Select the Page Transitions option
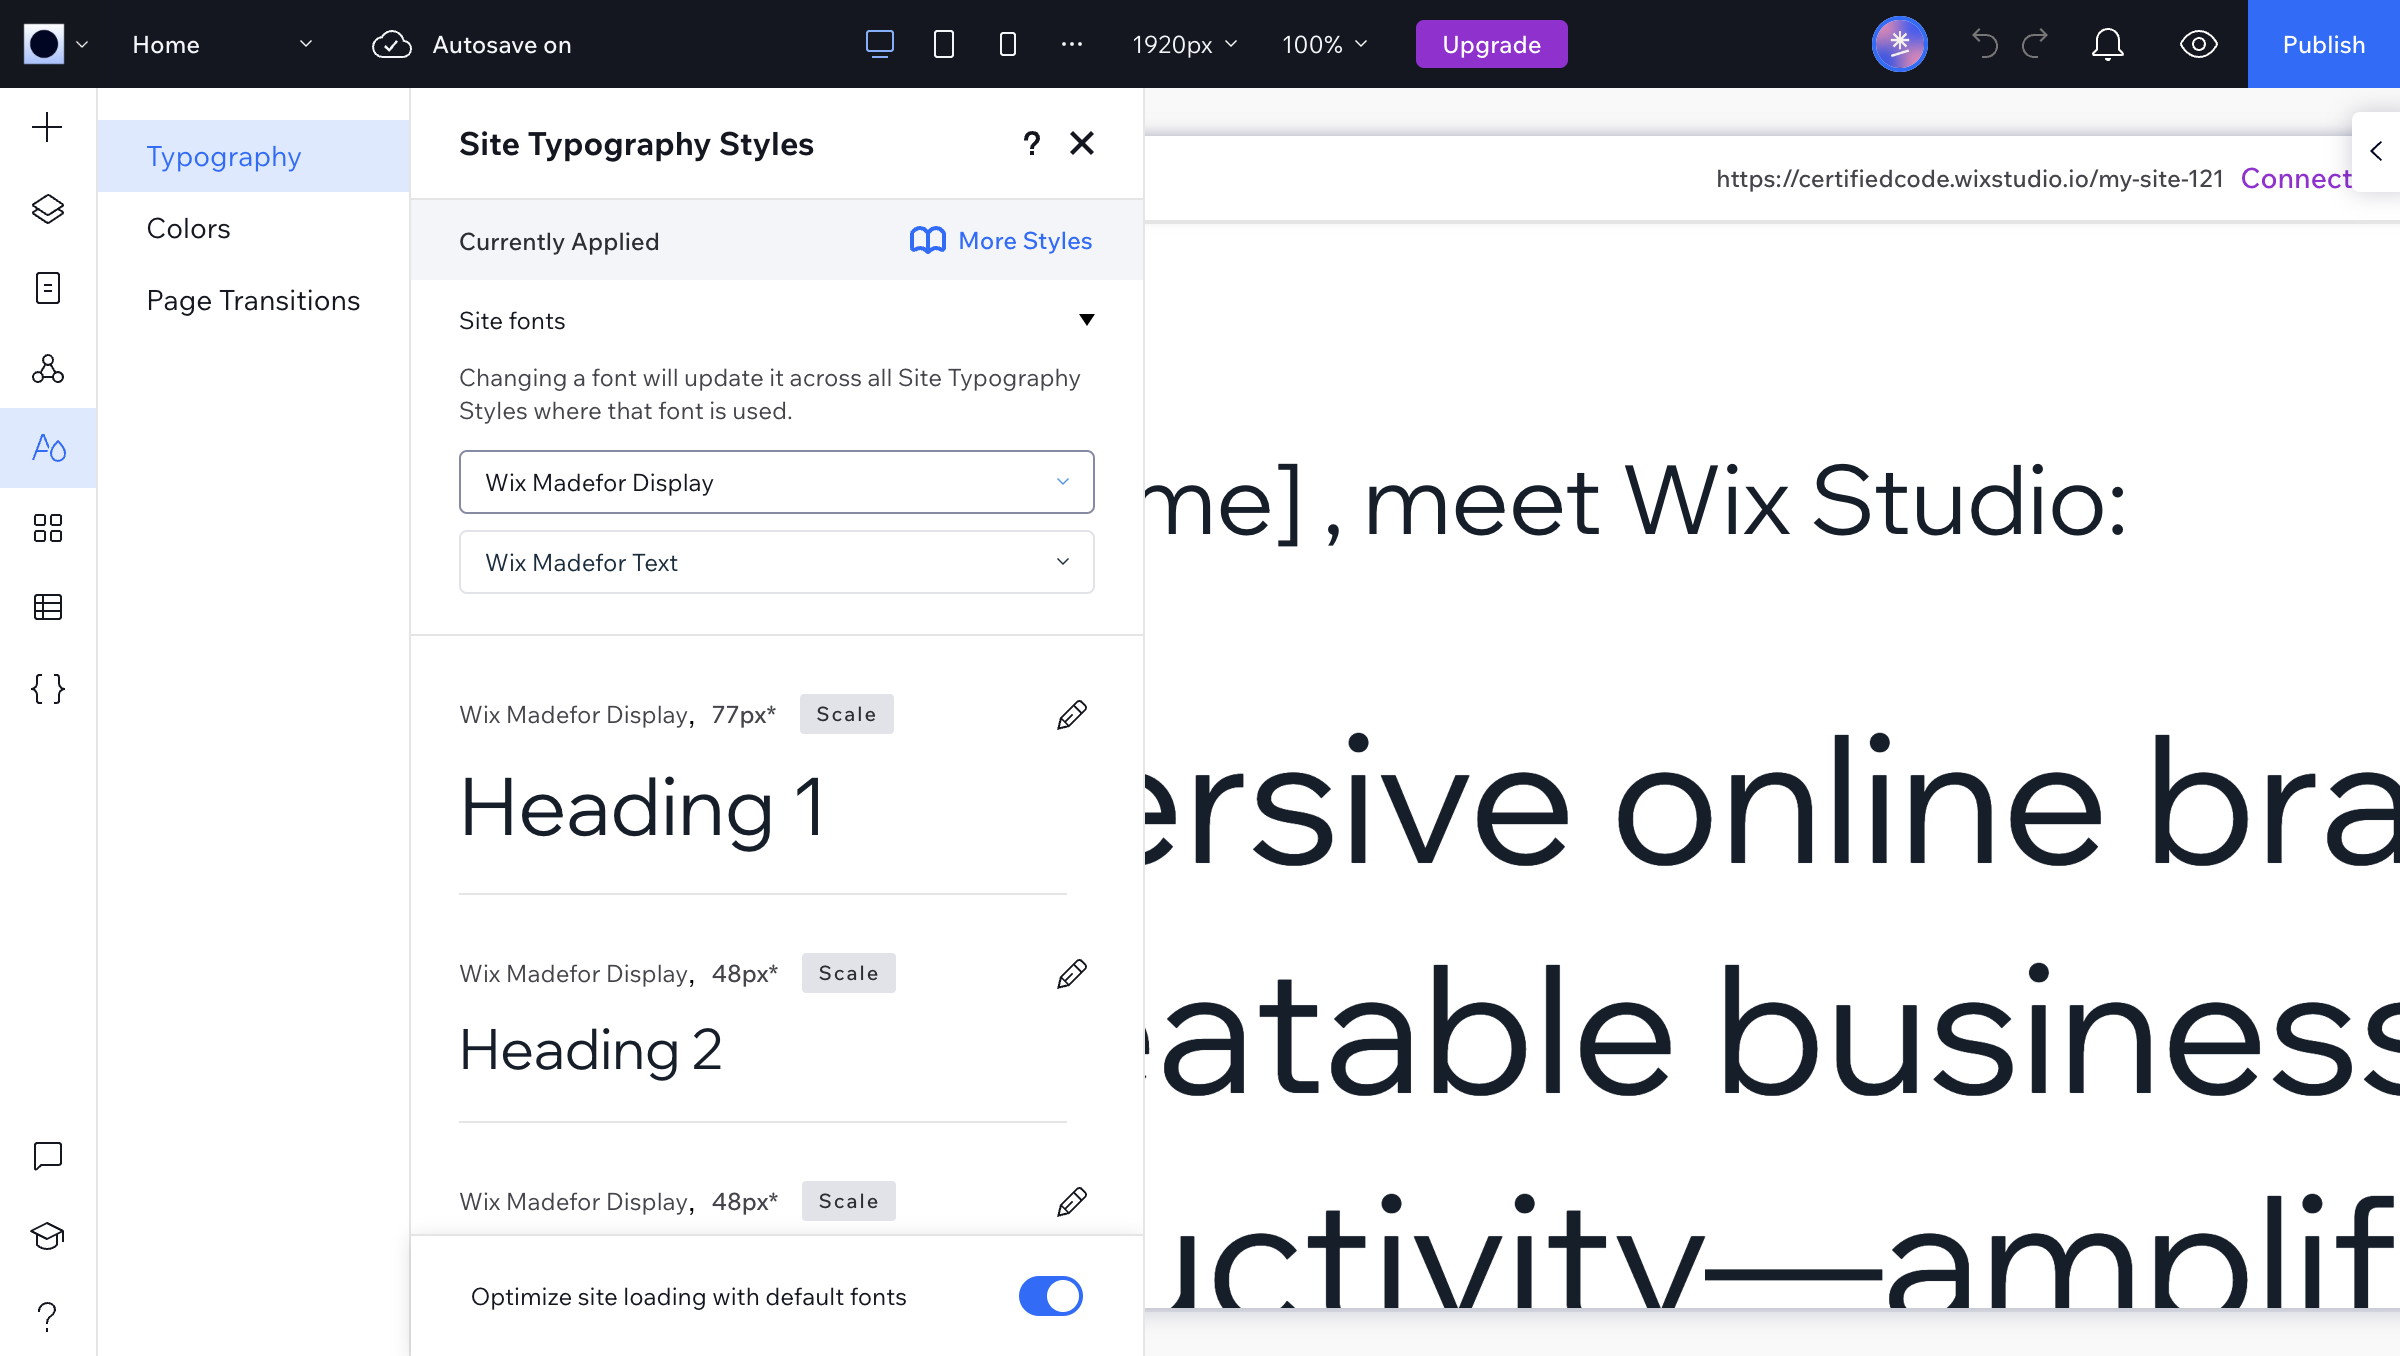 [252, 300]
